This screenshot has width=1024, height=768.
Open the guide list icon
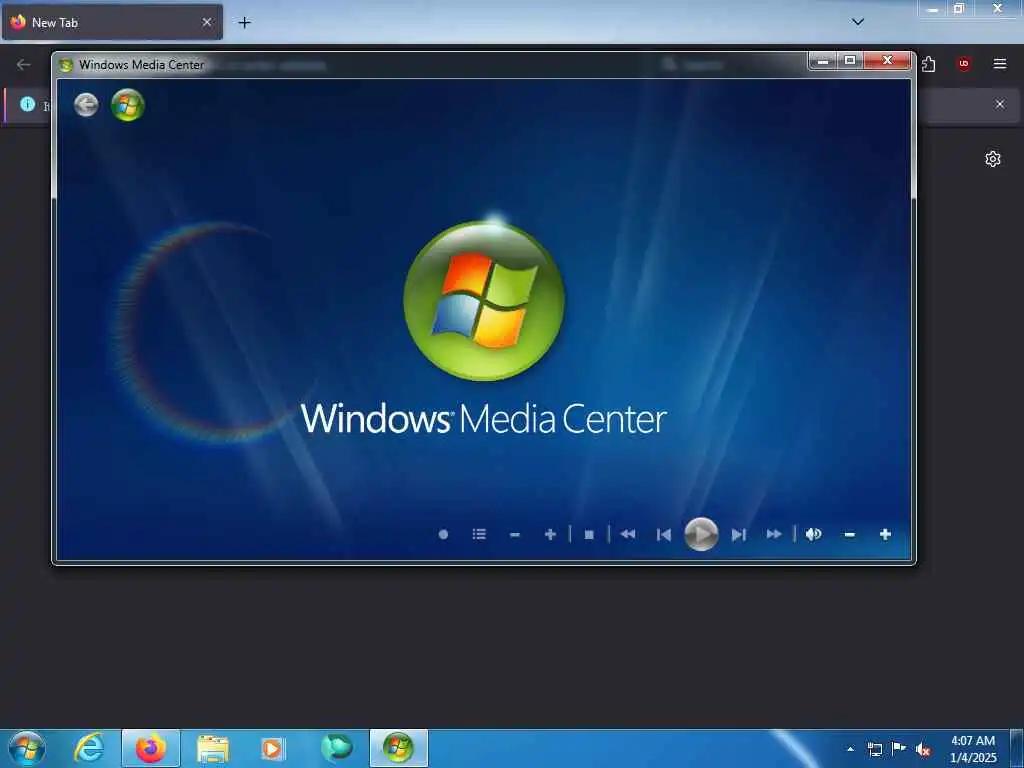[479, 534]
